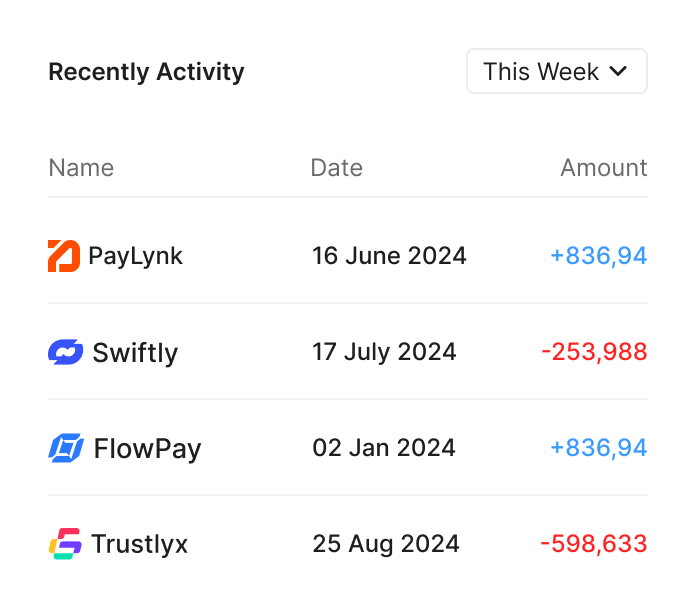Click the multicolor Trustlyx logo icon
Viewport: 696px width, 608px height.
(65, 544)
